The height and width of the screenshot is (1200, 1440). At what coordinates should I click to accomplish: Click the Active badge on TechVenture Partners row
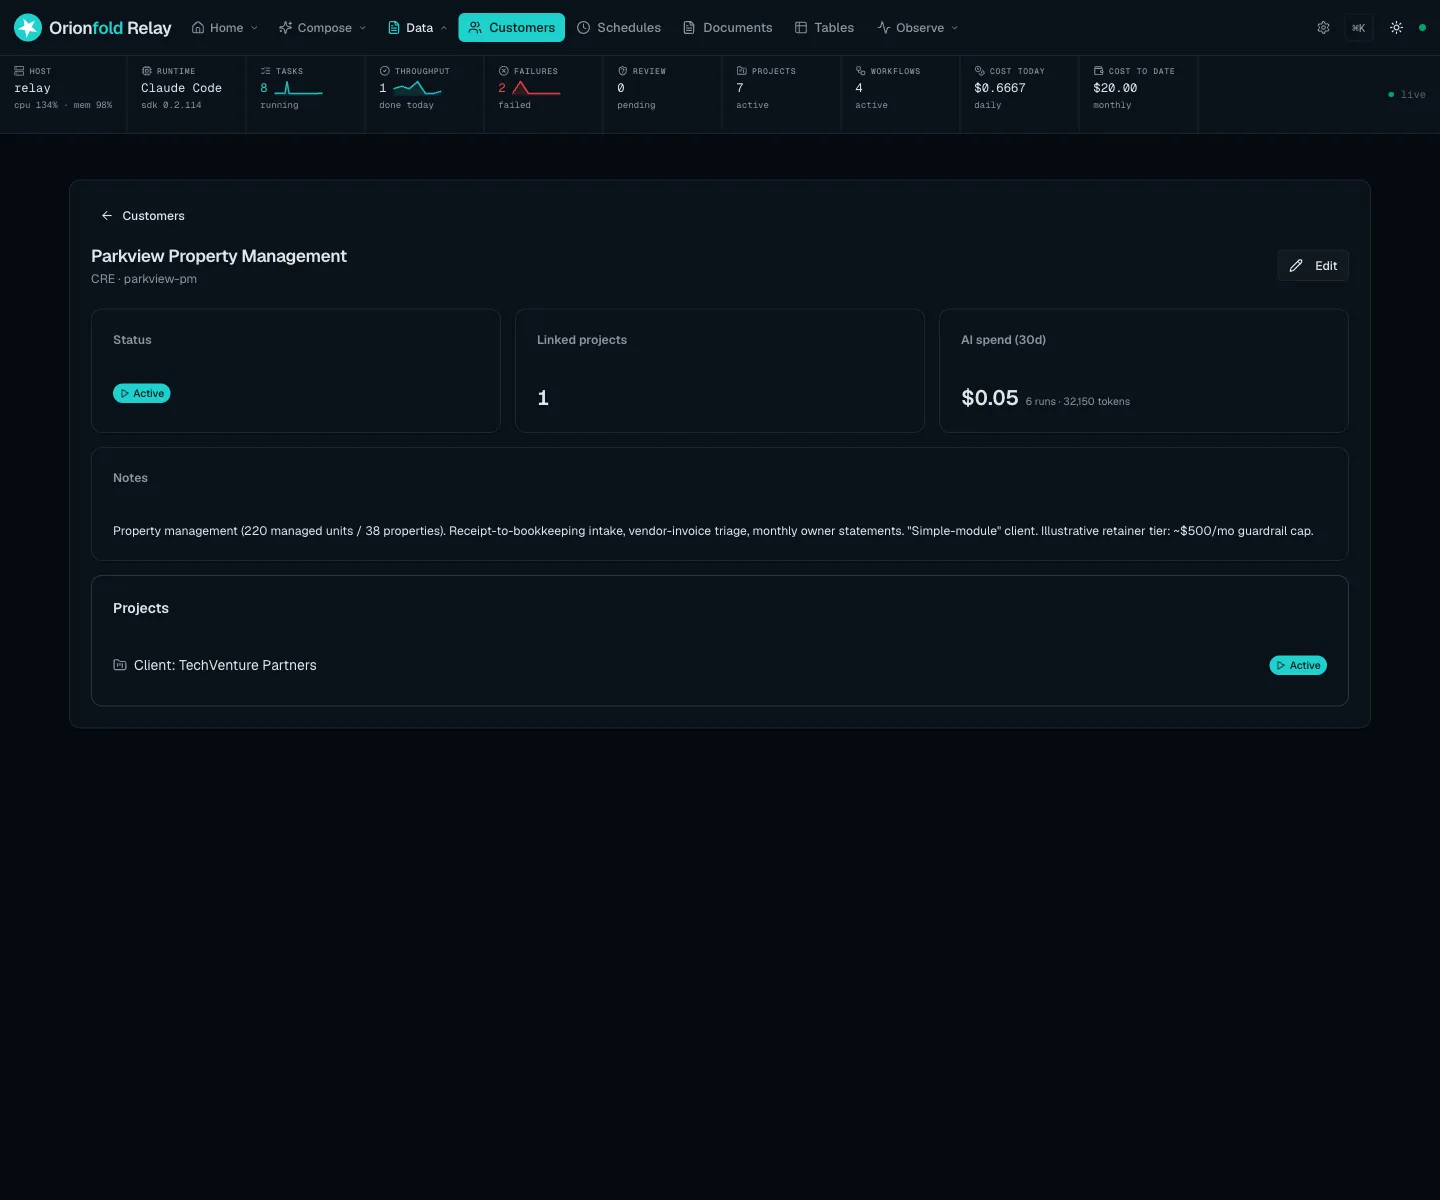(1298, 665)
